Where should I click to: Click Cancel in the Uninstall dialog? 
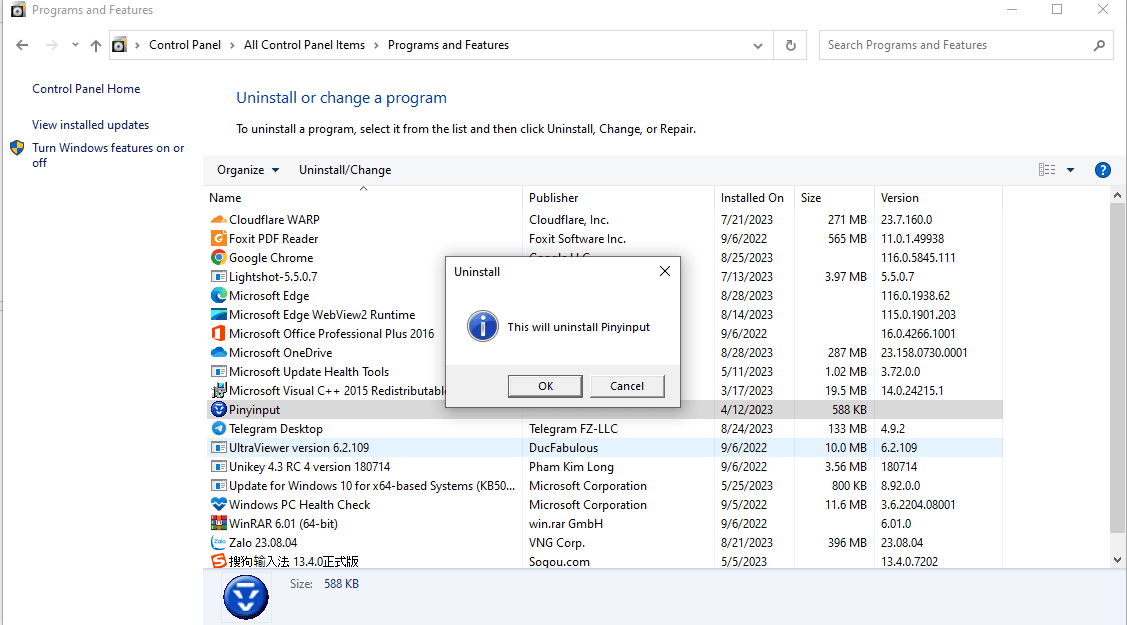pyautogui.click(x=627, y=386)
